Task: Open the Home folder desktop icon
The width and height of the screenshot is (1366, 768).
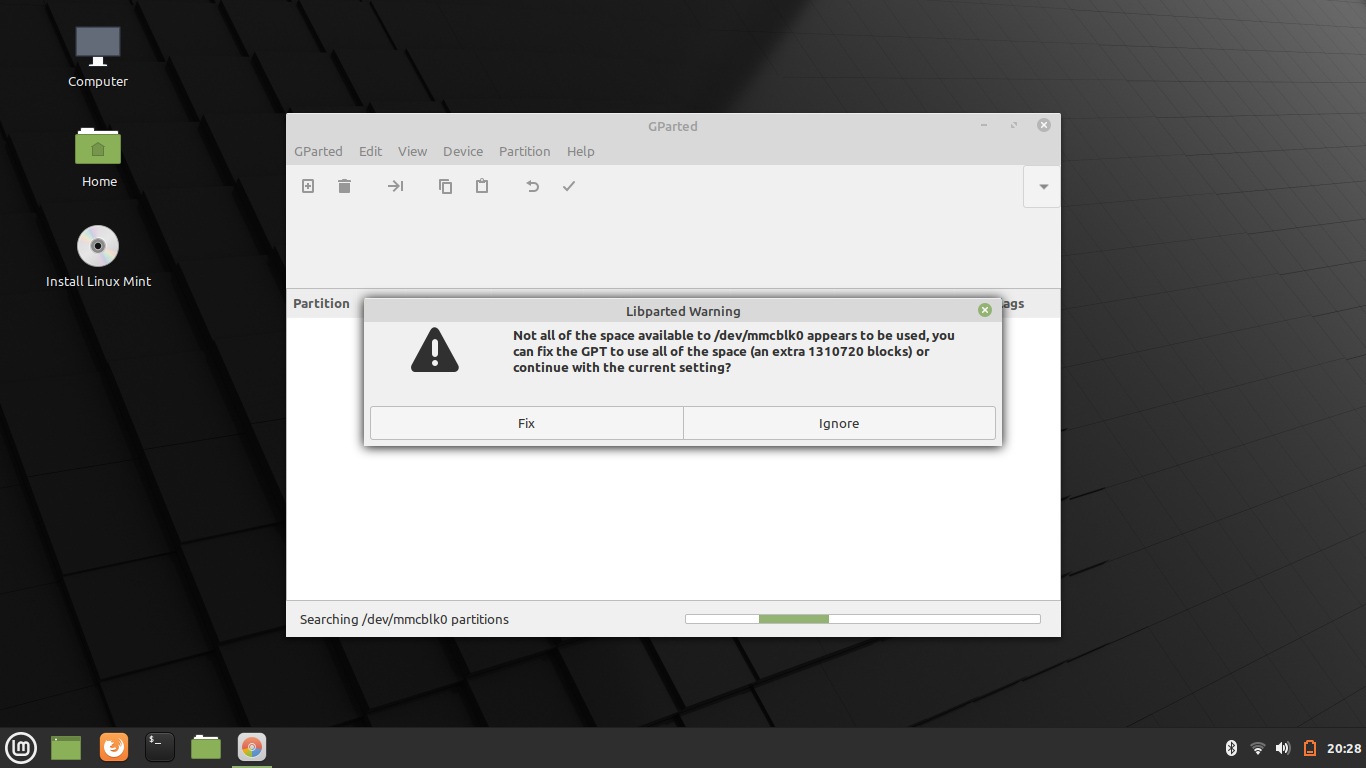Action: click(x=98, y=157)
